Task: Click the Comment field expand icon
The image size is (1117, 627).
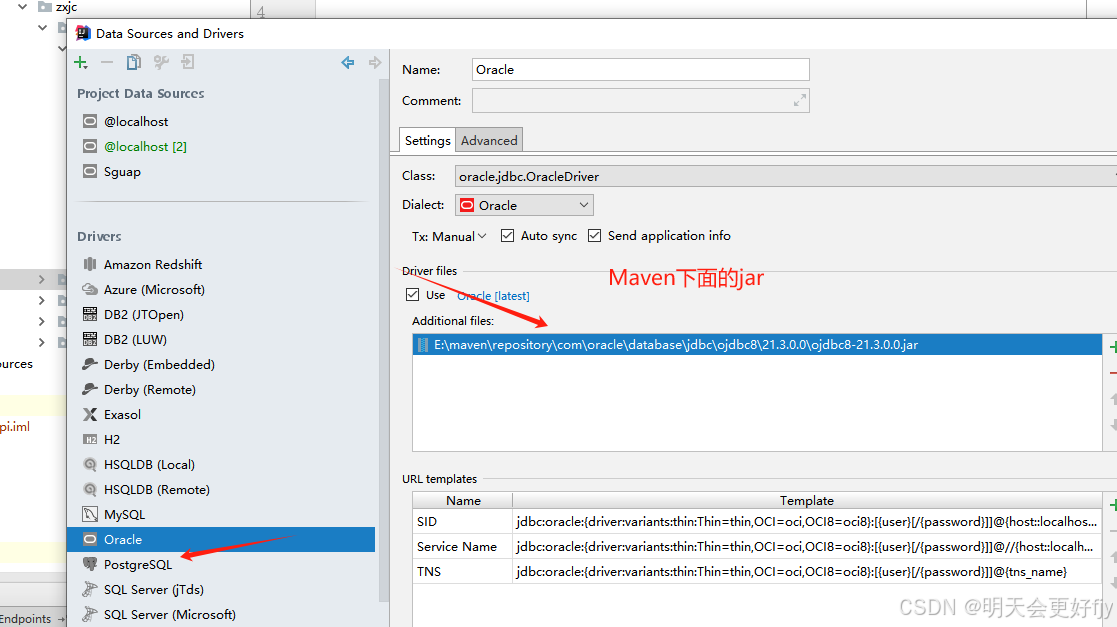Action: pos(799,100)
